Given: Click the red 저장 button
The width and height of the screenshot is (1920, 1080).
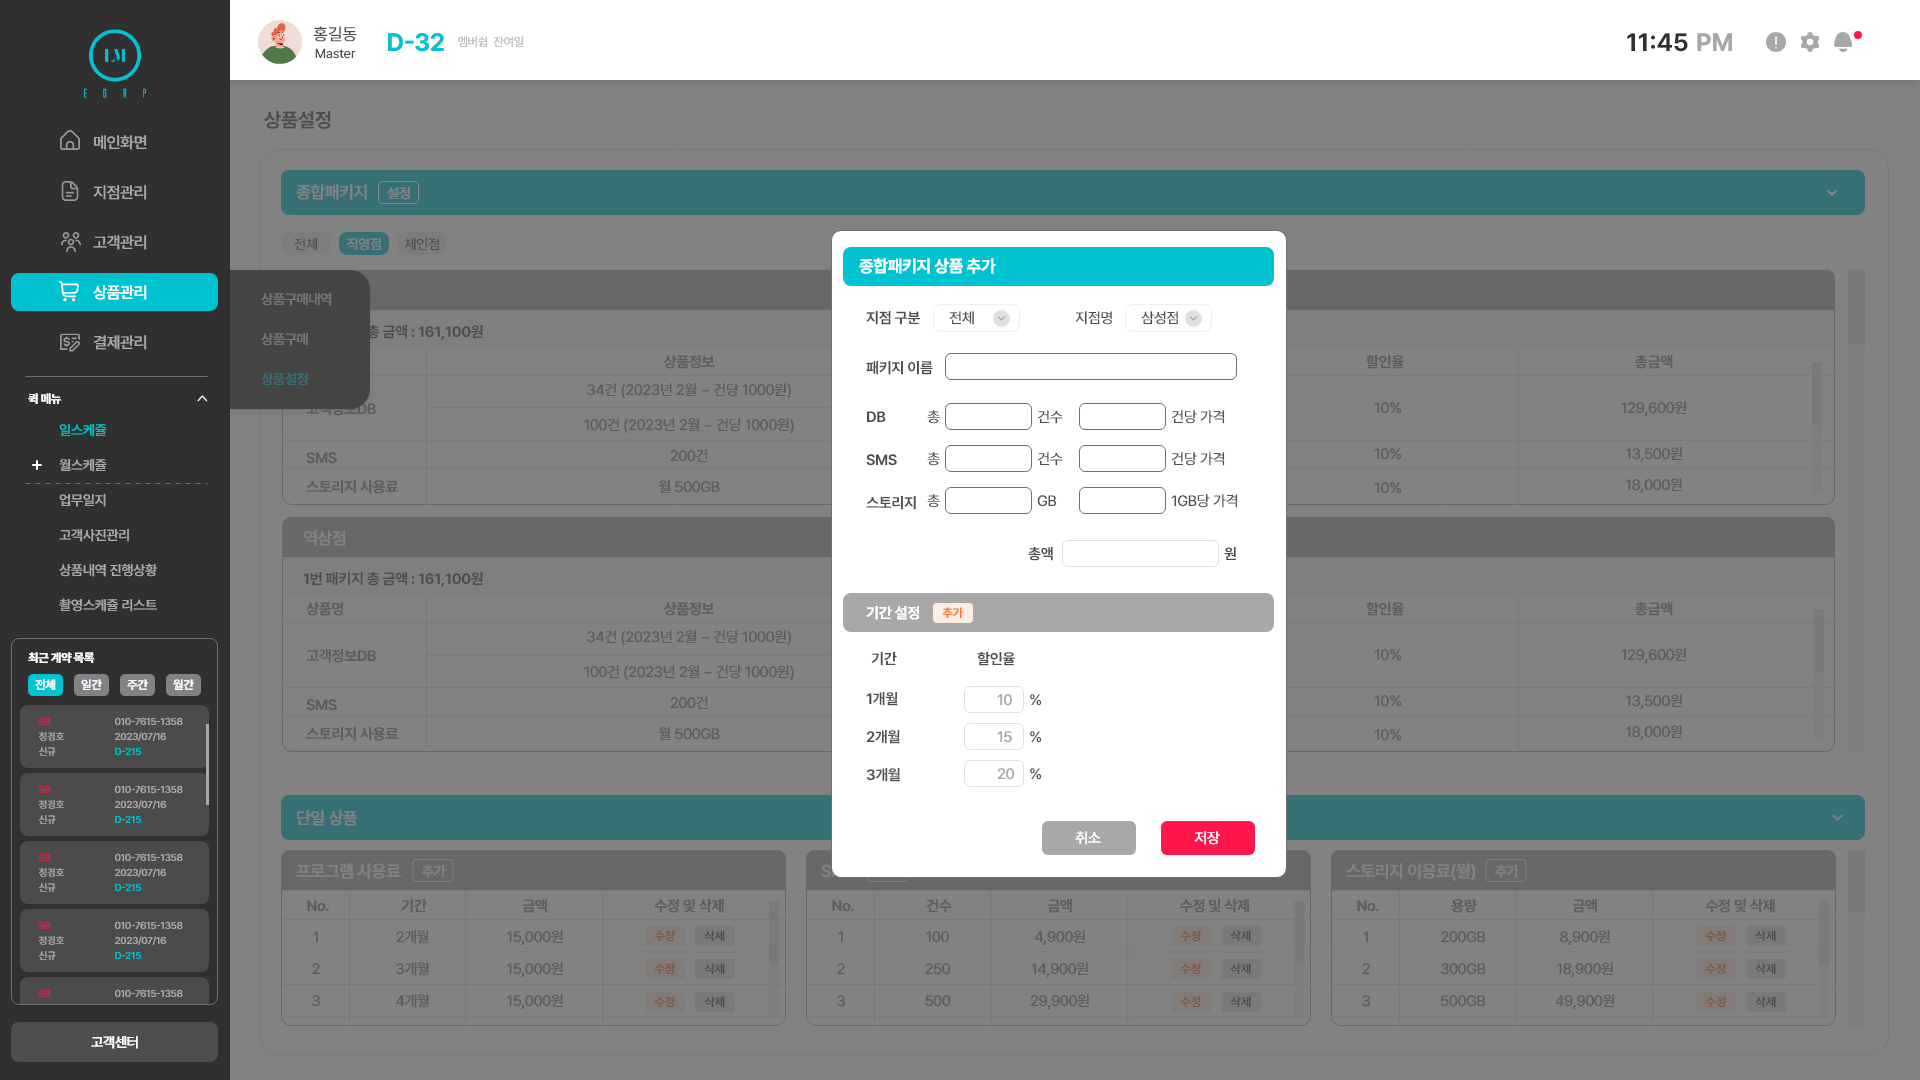Looking at the screenshot, I should (1207, 838).
